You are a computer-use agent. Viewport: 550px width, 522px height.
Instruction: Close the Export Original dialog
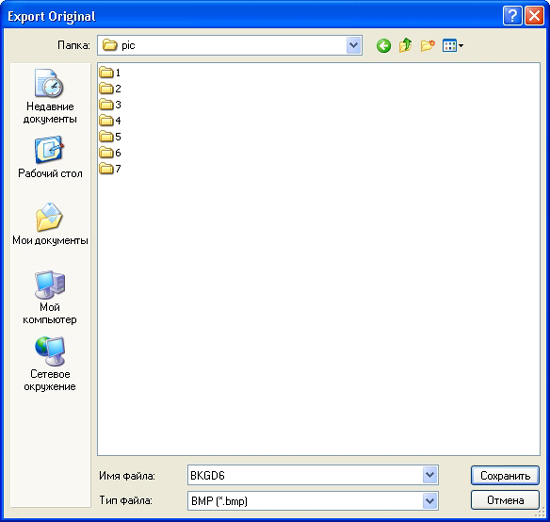pos(534,16)
